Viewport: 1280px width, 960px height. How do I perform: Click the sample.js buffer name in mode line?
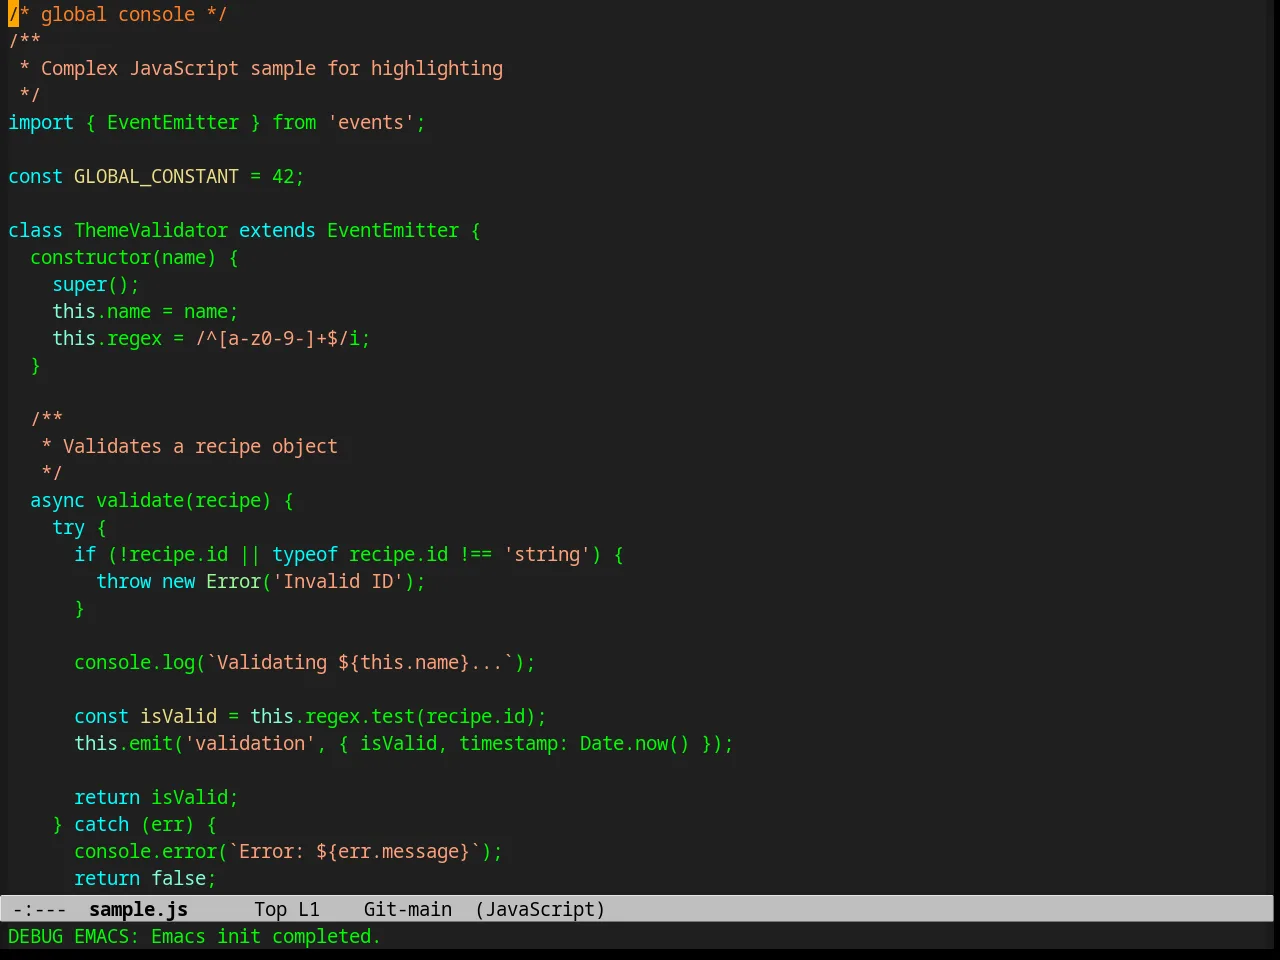(x=138, y=909)
